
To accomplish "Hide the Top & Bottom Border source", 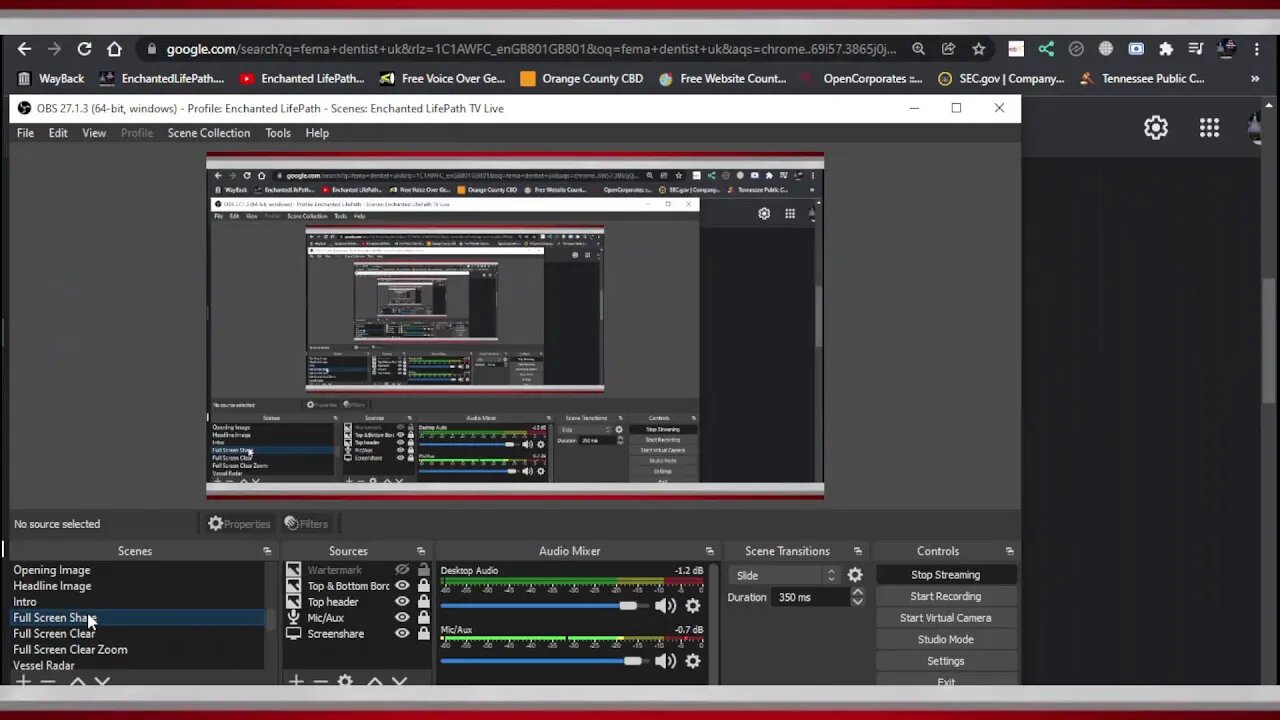I will coord(402,586).
